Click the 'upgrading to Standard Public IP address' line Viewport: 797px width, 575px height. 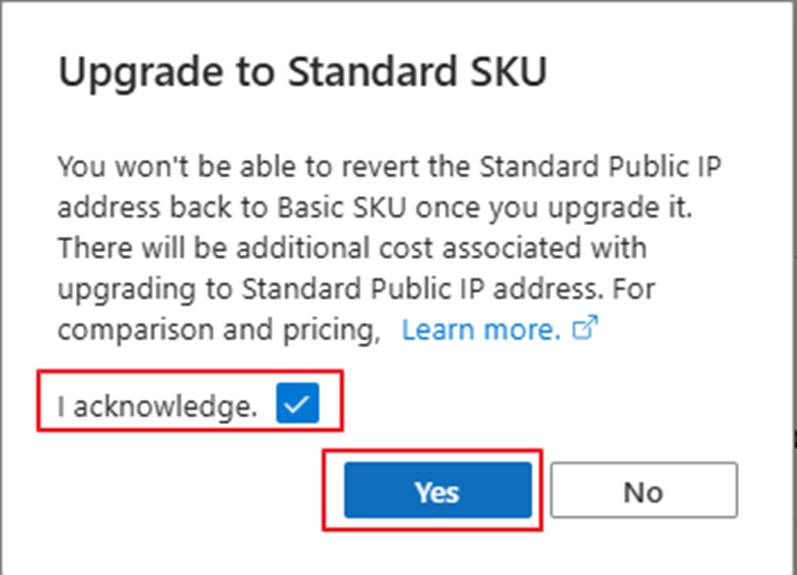pyautogui.click(x=321, y=288)
